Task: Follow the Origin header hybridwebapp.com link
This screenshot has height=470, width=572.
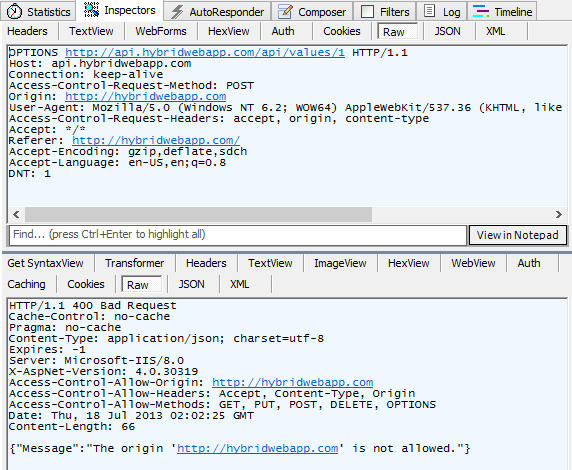Action: [146, 97]
